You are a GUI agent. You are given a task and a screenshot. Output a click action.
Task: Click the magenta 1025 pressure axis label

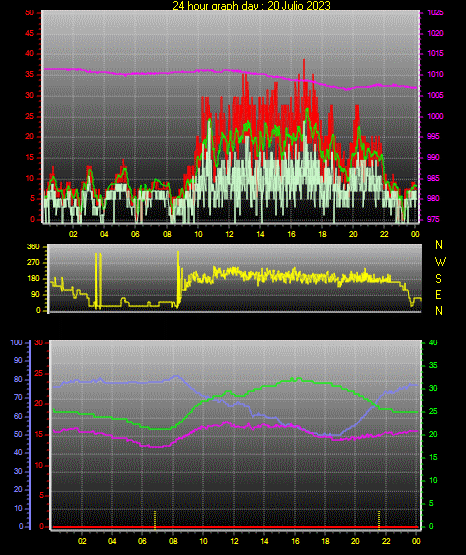pyautogui.click(x=435, y=13)
